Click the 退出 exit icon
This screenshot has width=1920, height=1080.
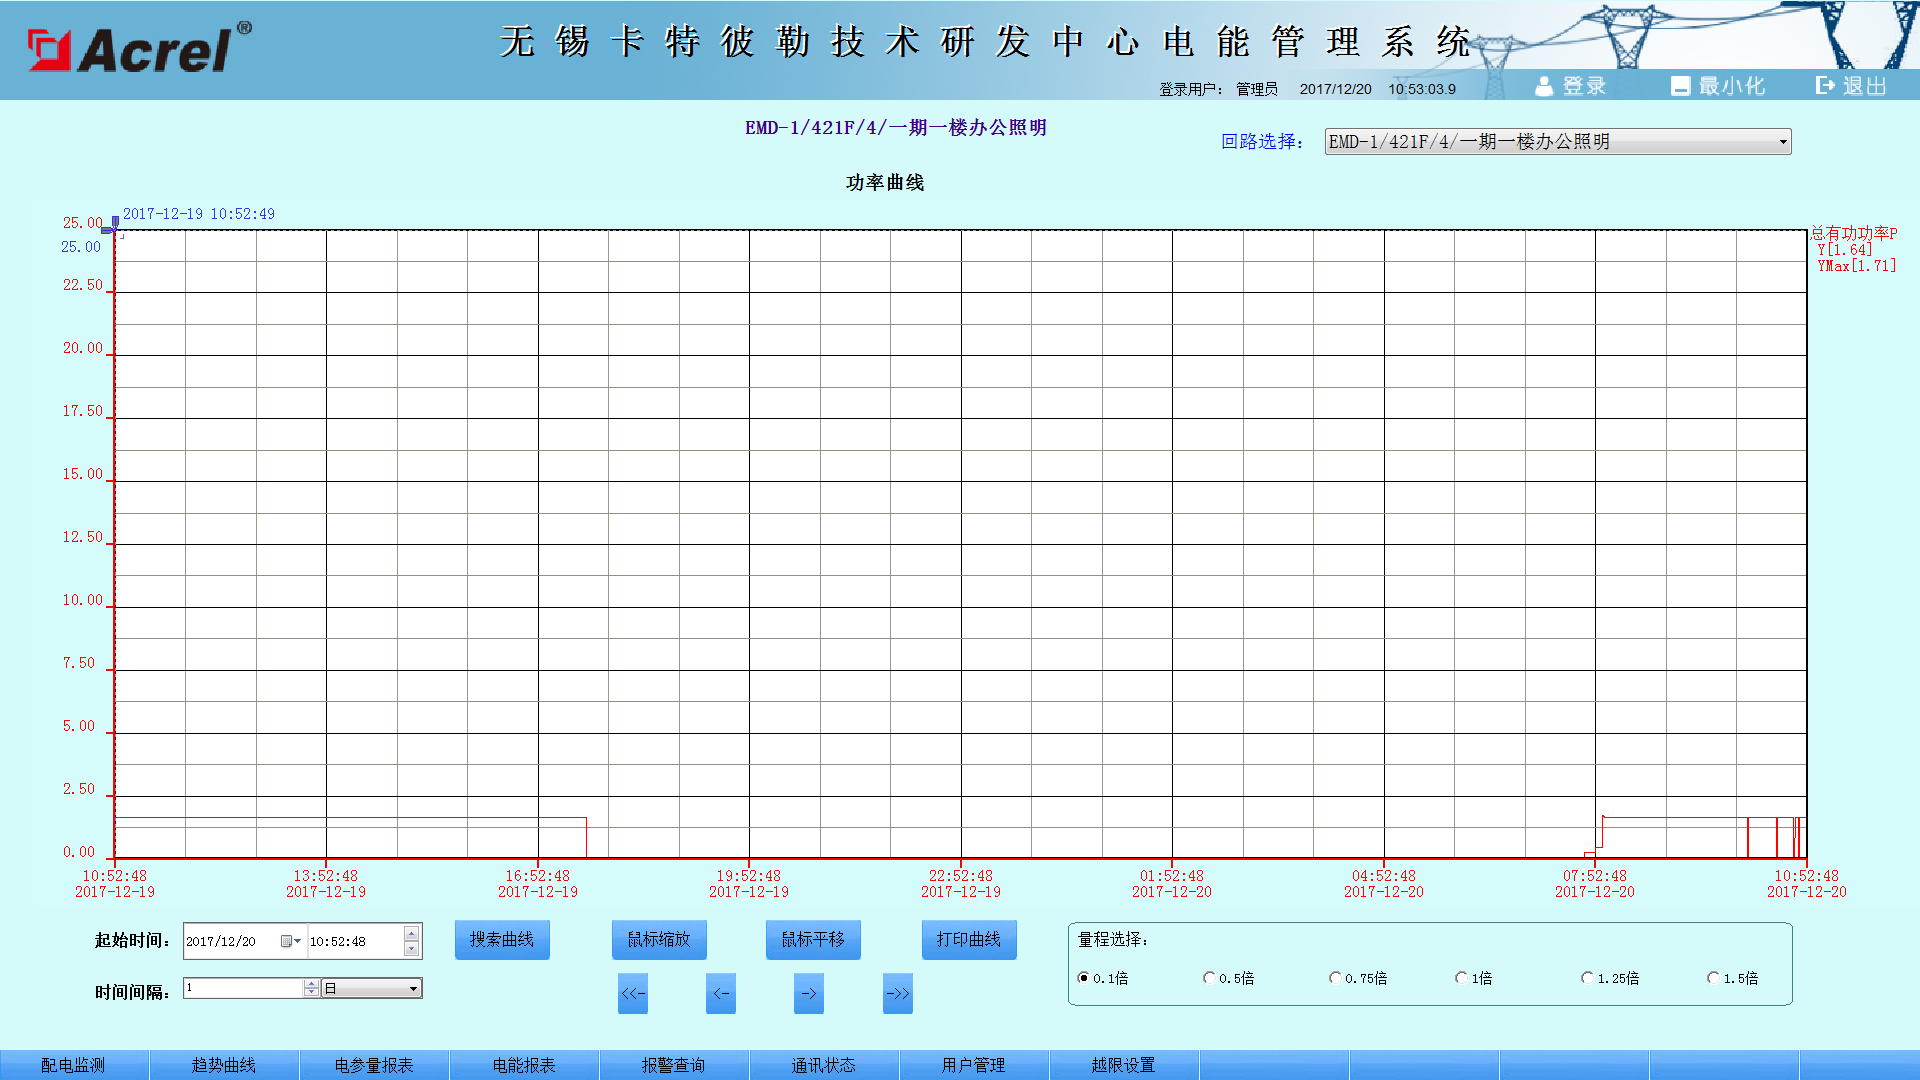coord(1825,86)
